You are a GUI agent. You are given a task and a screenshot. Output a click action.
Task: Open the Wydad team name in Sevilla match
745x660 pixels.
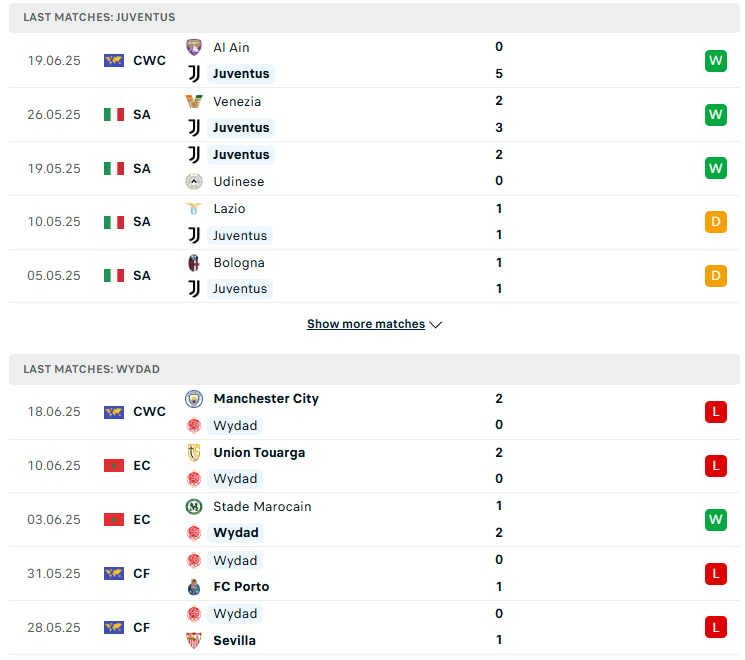coord(235,613)
